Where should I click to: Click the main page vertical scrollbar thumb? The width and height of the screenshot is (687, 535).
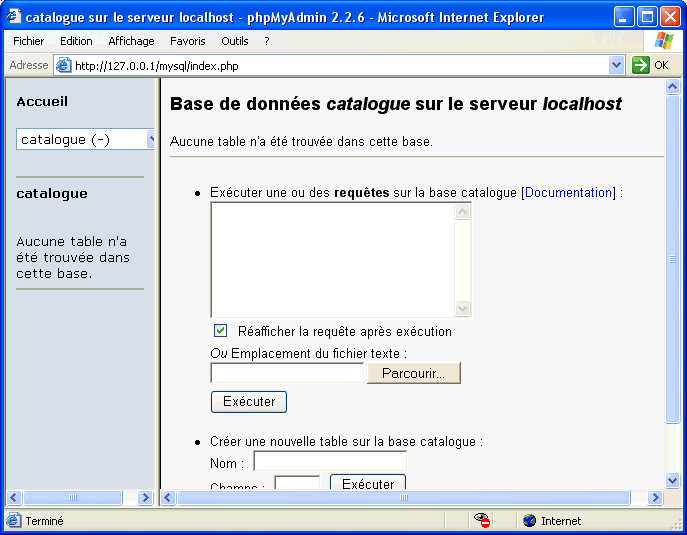coord(673,259)
